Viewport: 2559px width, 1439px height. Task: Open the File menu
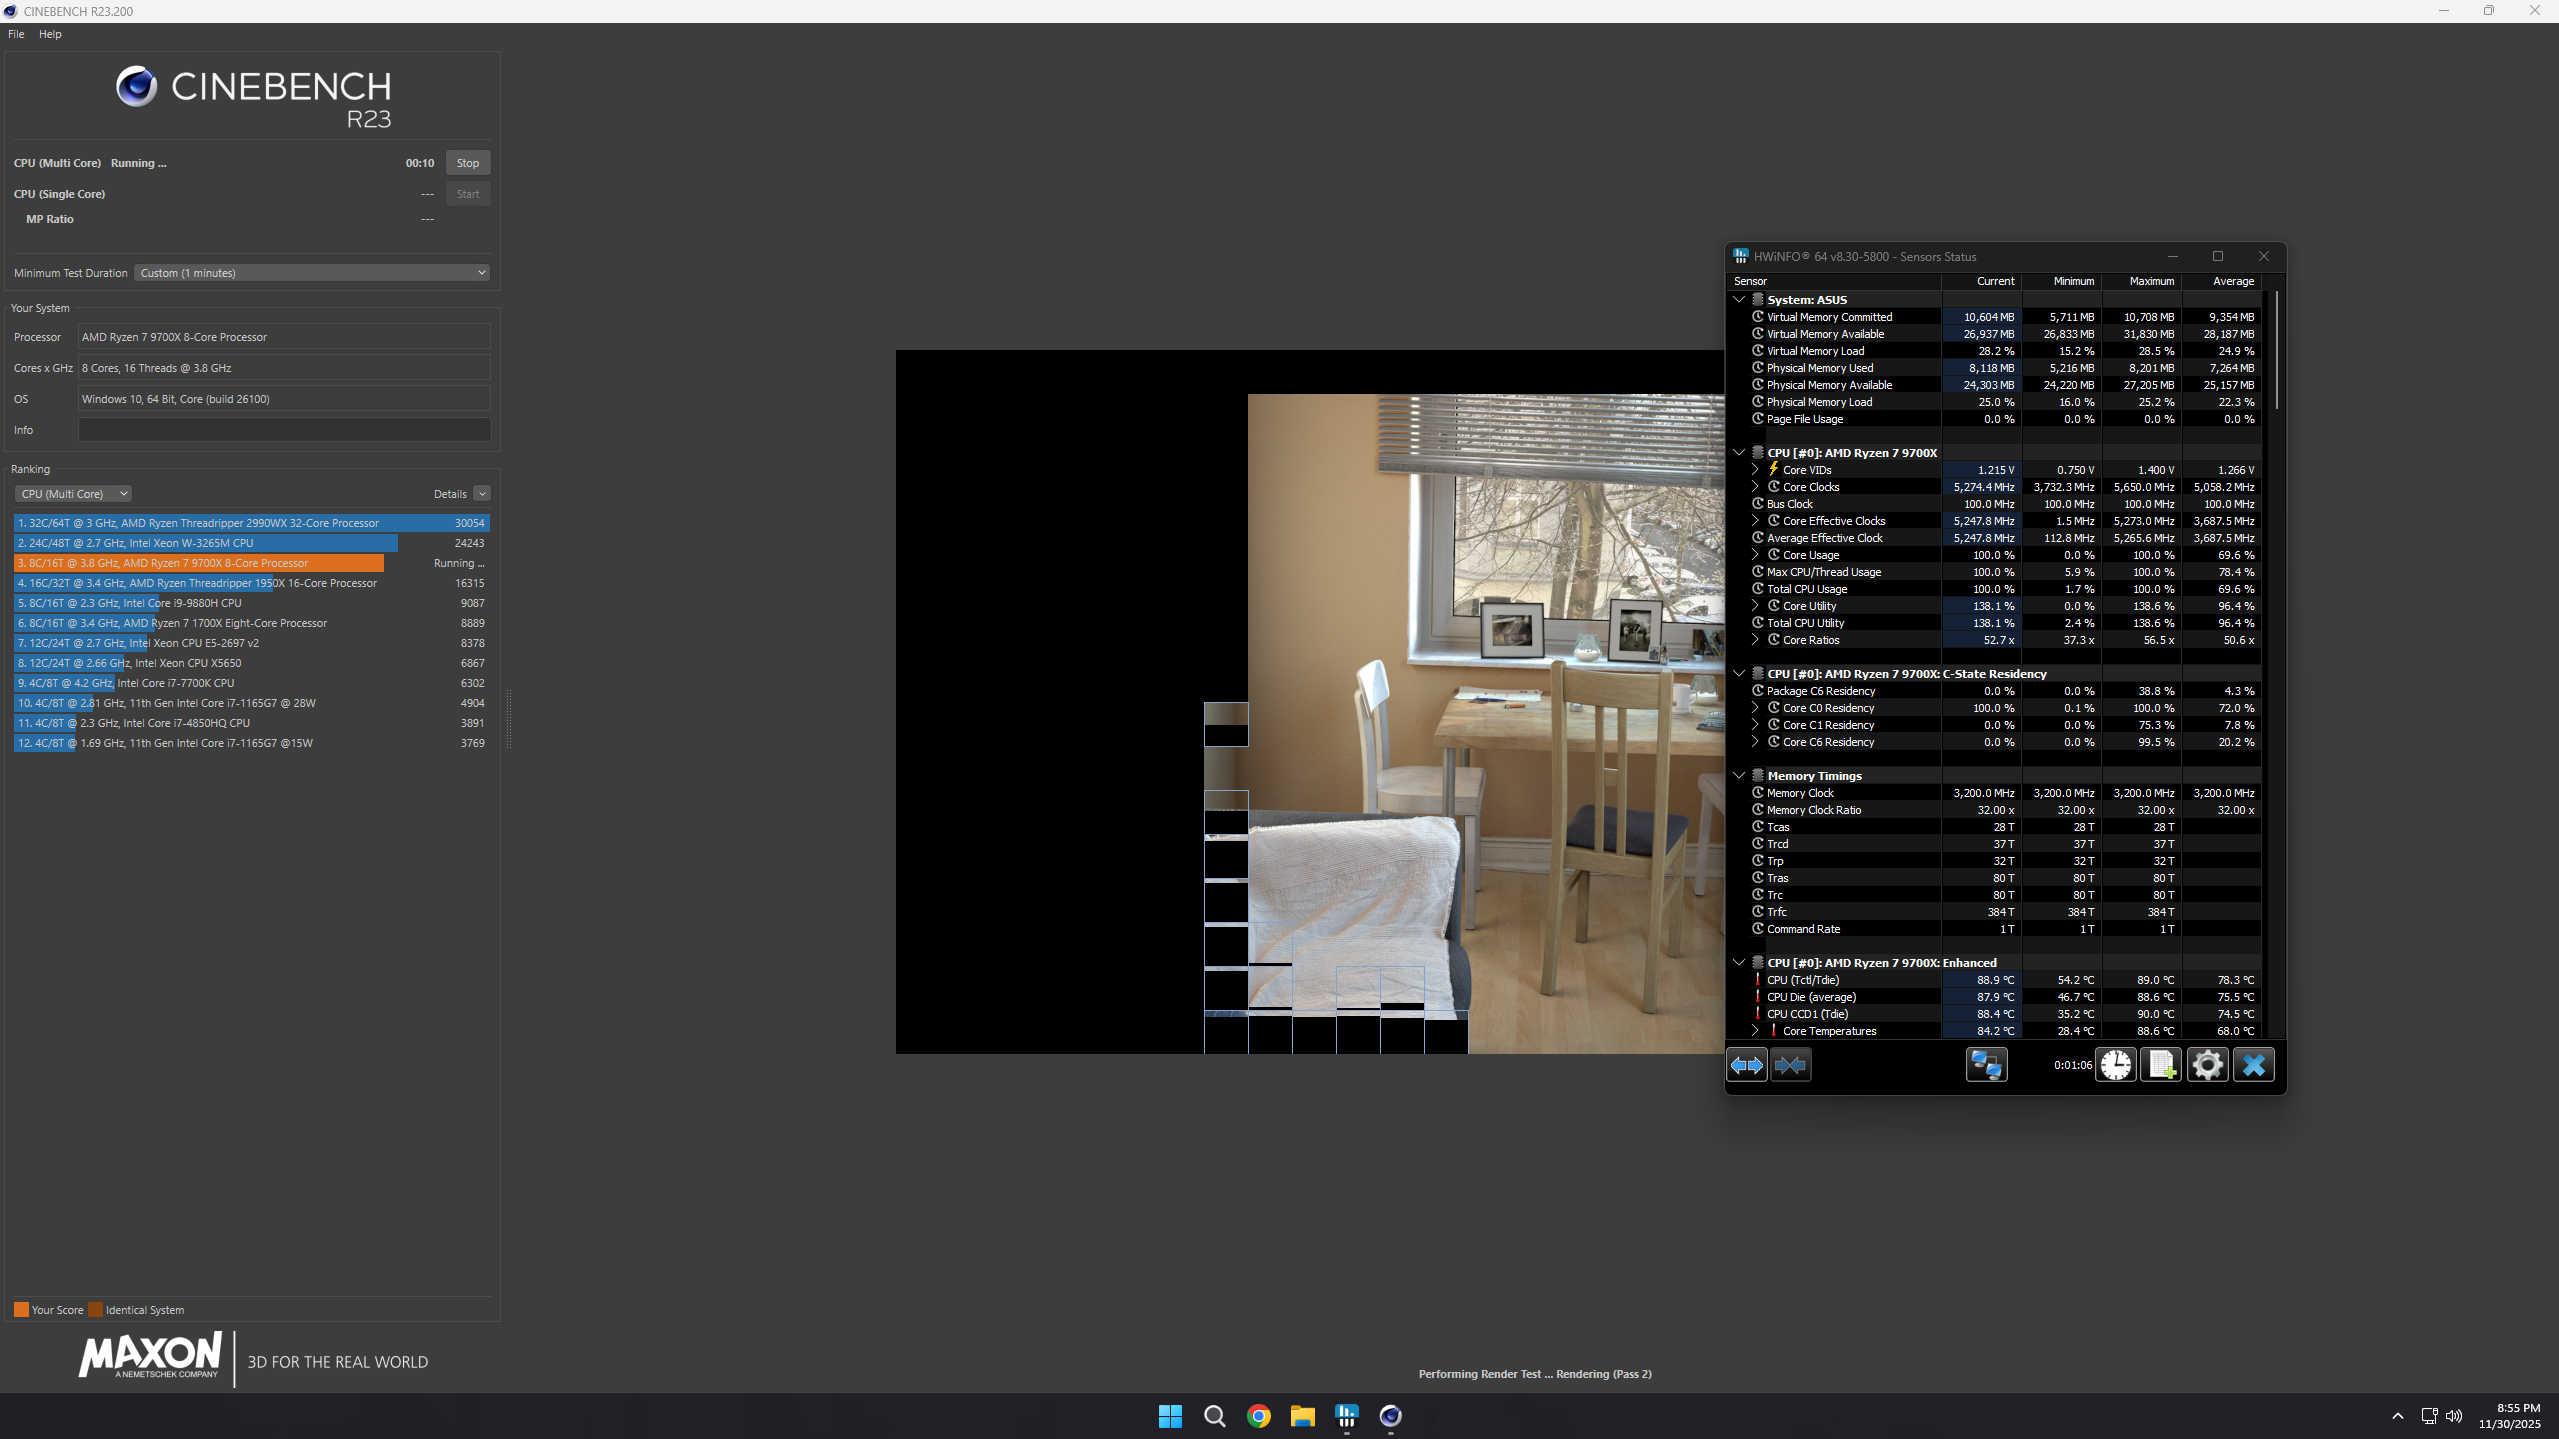pyautogui.click(x=16, y=34)
